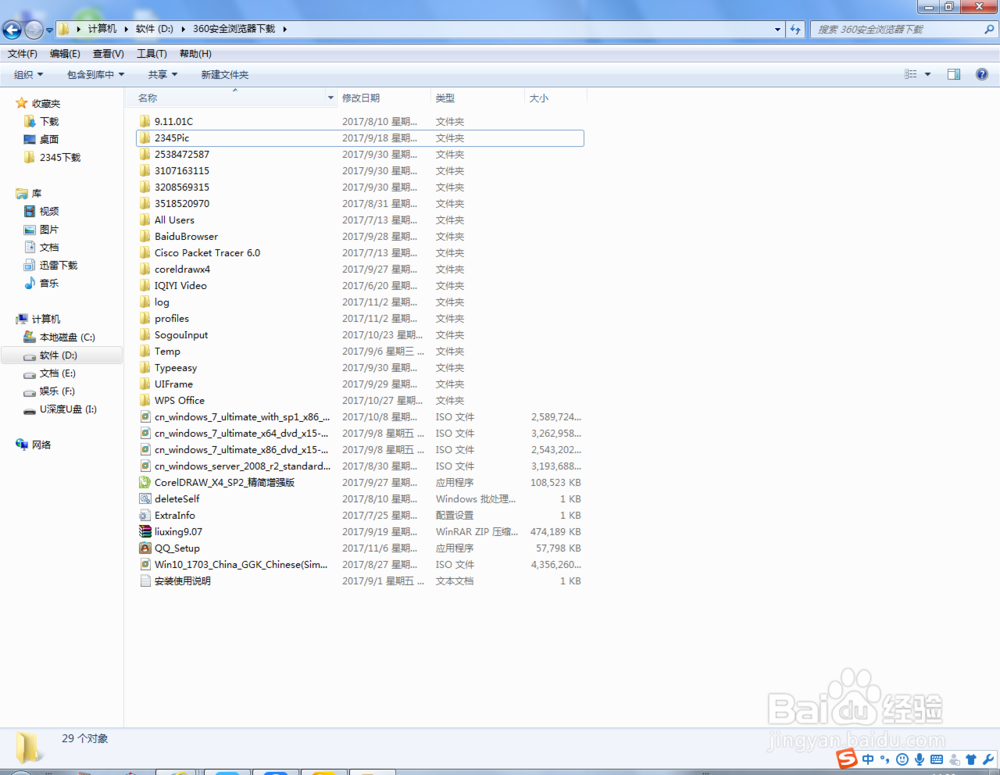Open the 包含到库中 dropdown

pos(96,75)
